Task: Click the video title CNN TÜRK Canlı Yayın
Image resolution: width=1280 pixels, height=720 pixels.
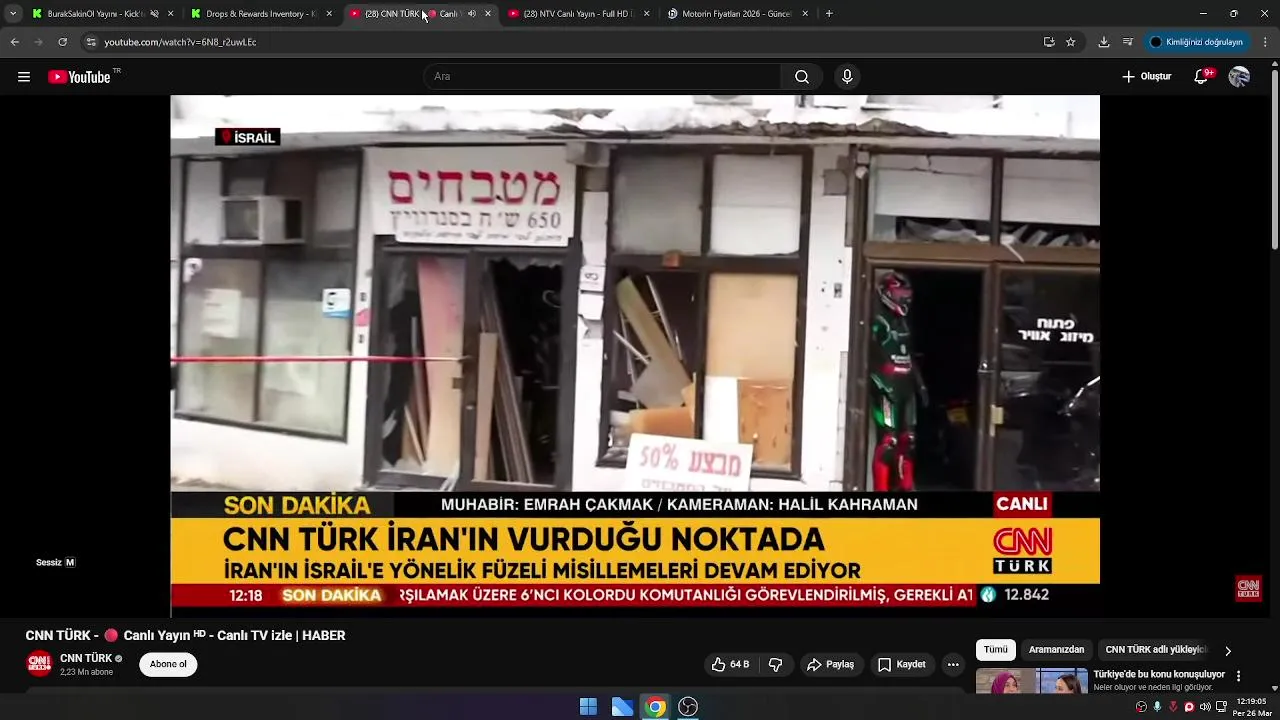Action: pos(185,636)
